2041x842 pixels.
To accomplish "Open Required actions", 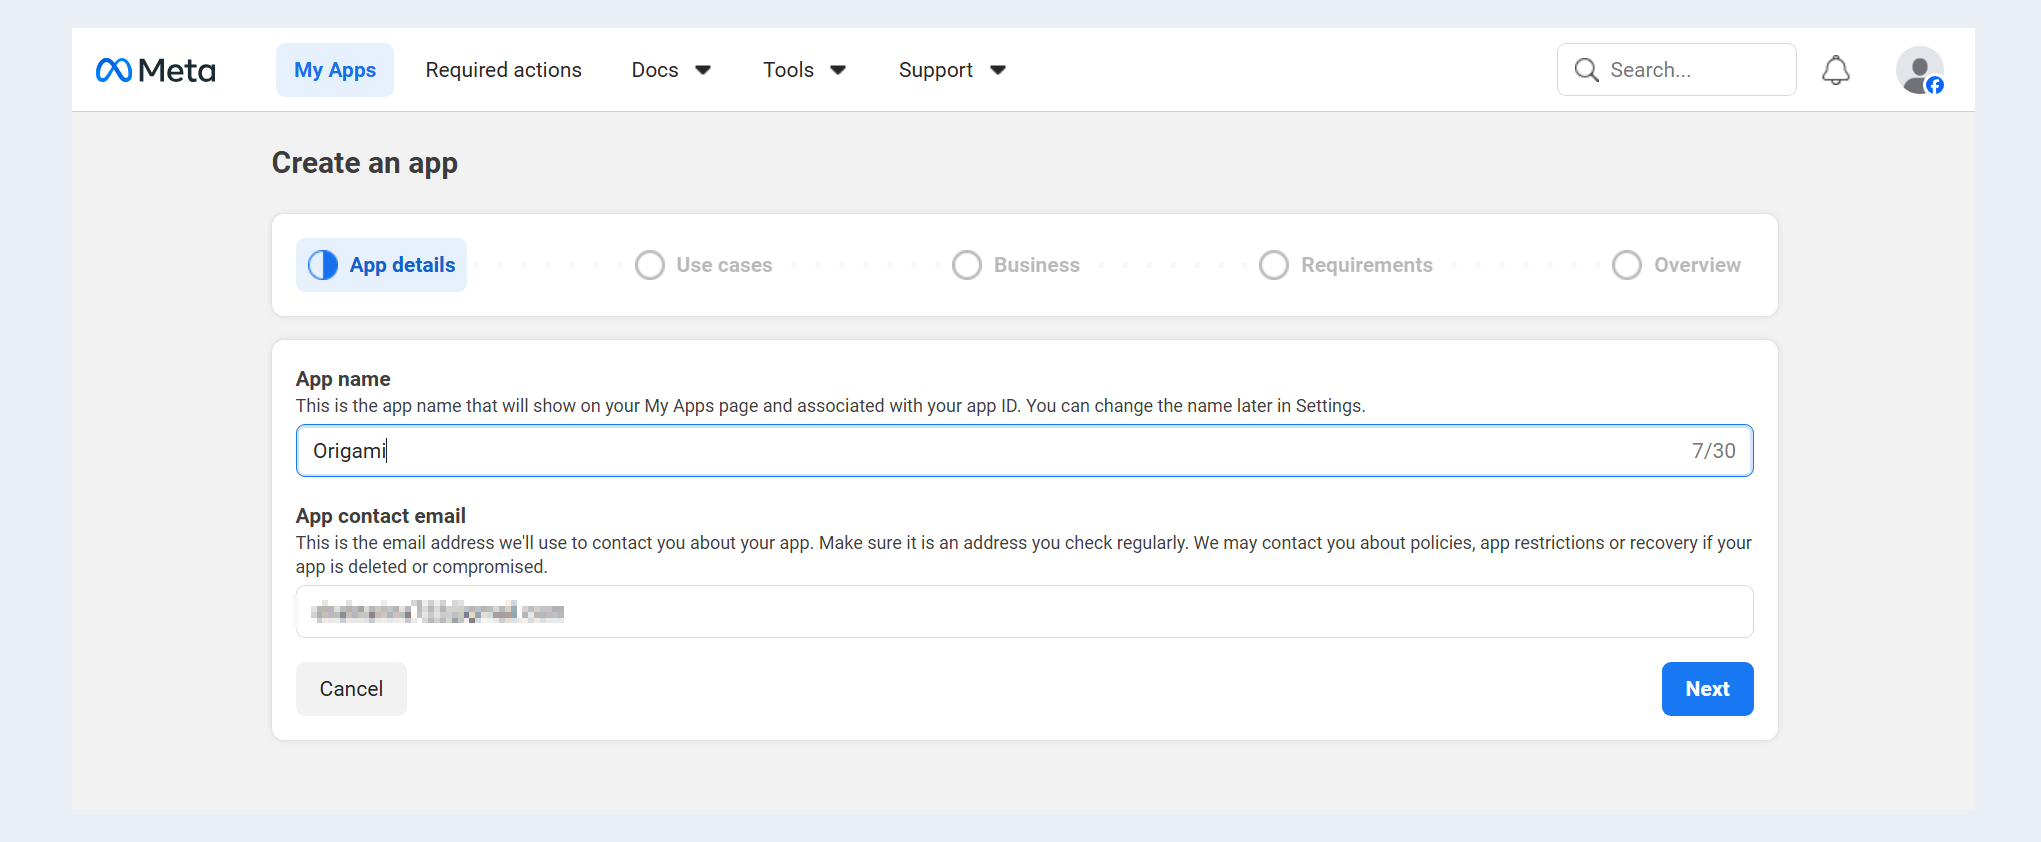I will coord(504,70).
